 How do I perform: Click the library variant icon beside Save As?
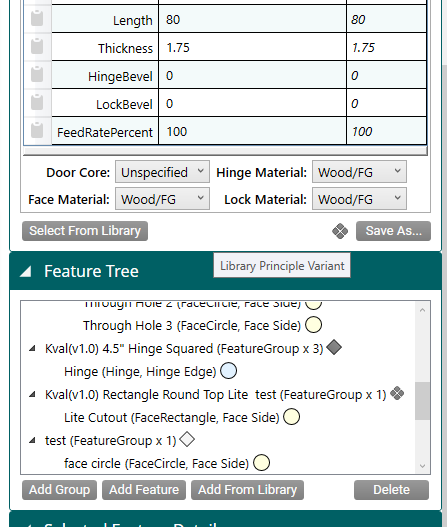(x=340, y=231)
